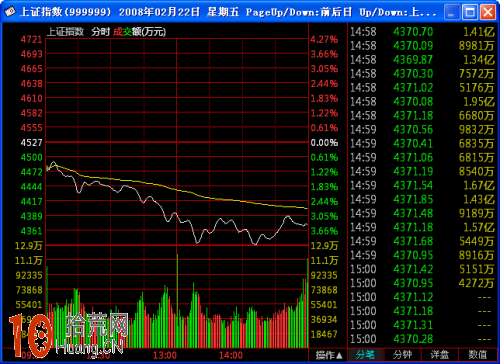This screenshot has height=364, width=500.
Task: Select the 4389 price axis label
Action: [31, 216]
